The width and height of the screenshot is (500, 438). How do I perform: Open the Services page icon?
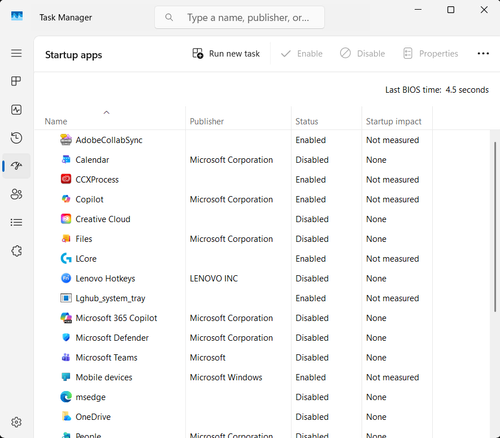click(16, 251)
